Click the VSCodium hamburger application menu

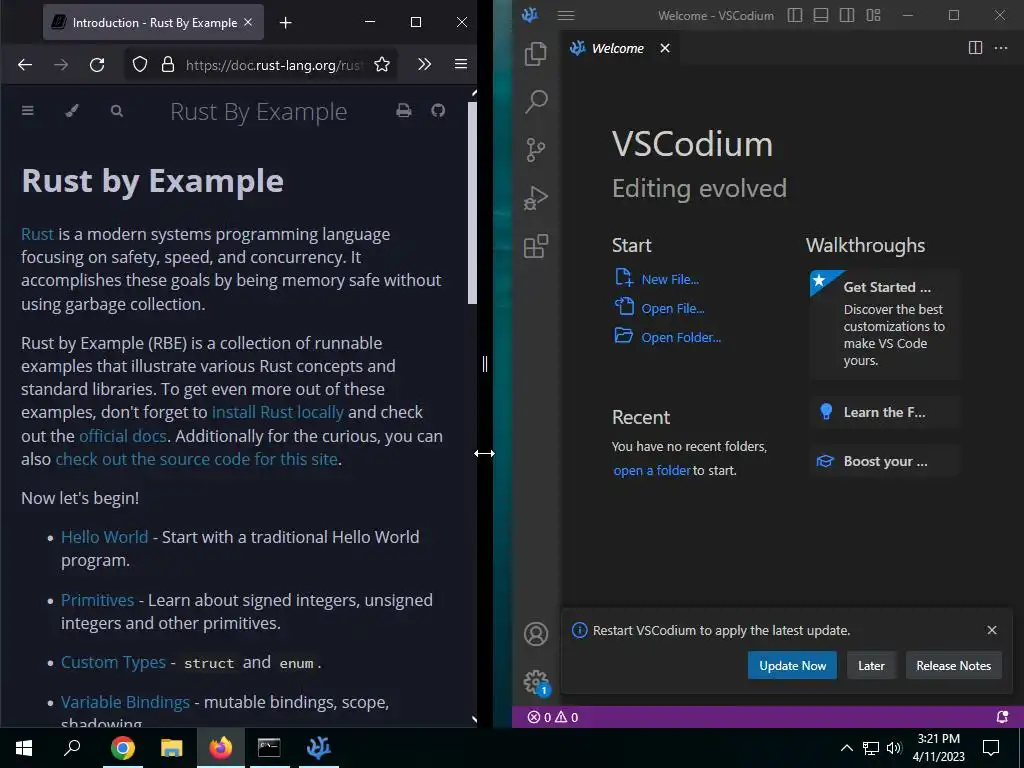566,15
